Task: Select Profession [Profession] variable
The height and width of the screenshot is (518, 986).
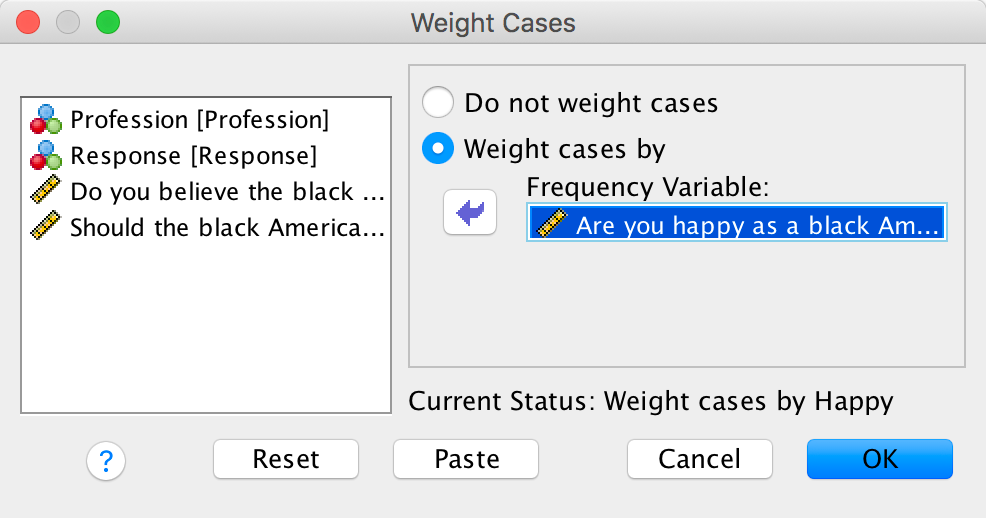Action: click(x=199, y=120)
